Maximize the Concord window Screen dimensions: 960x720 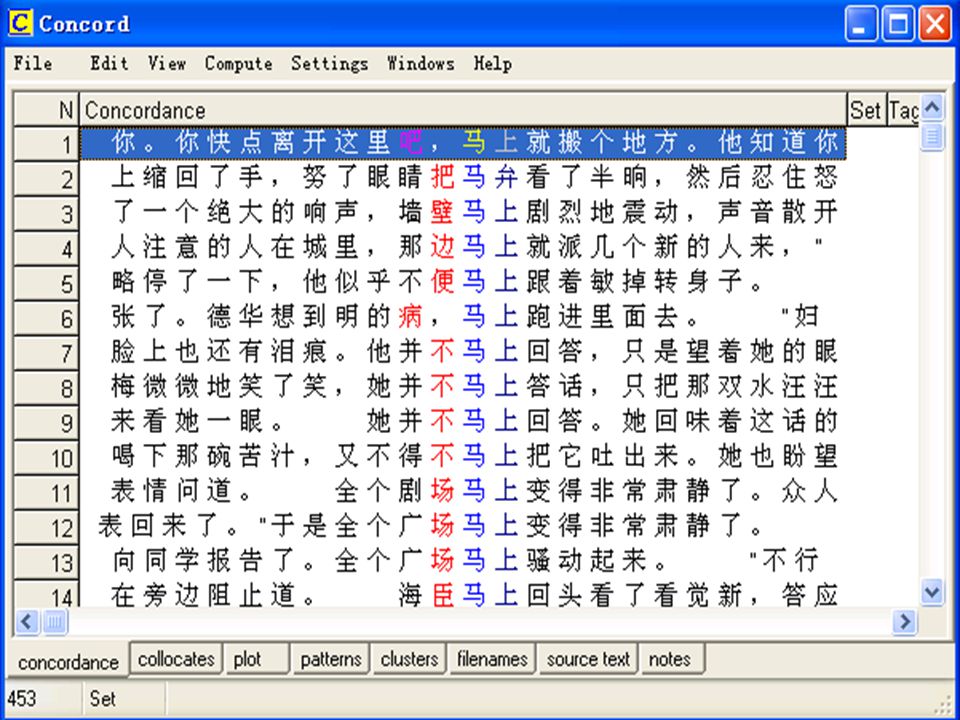pyautogui.click(x=898, y=24)
